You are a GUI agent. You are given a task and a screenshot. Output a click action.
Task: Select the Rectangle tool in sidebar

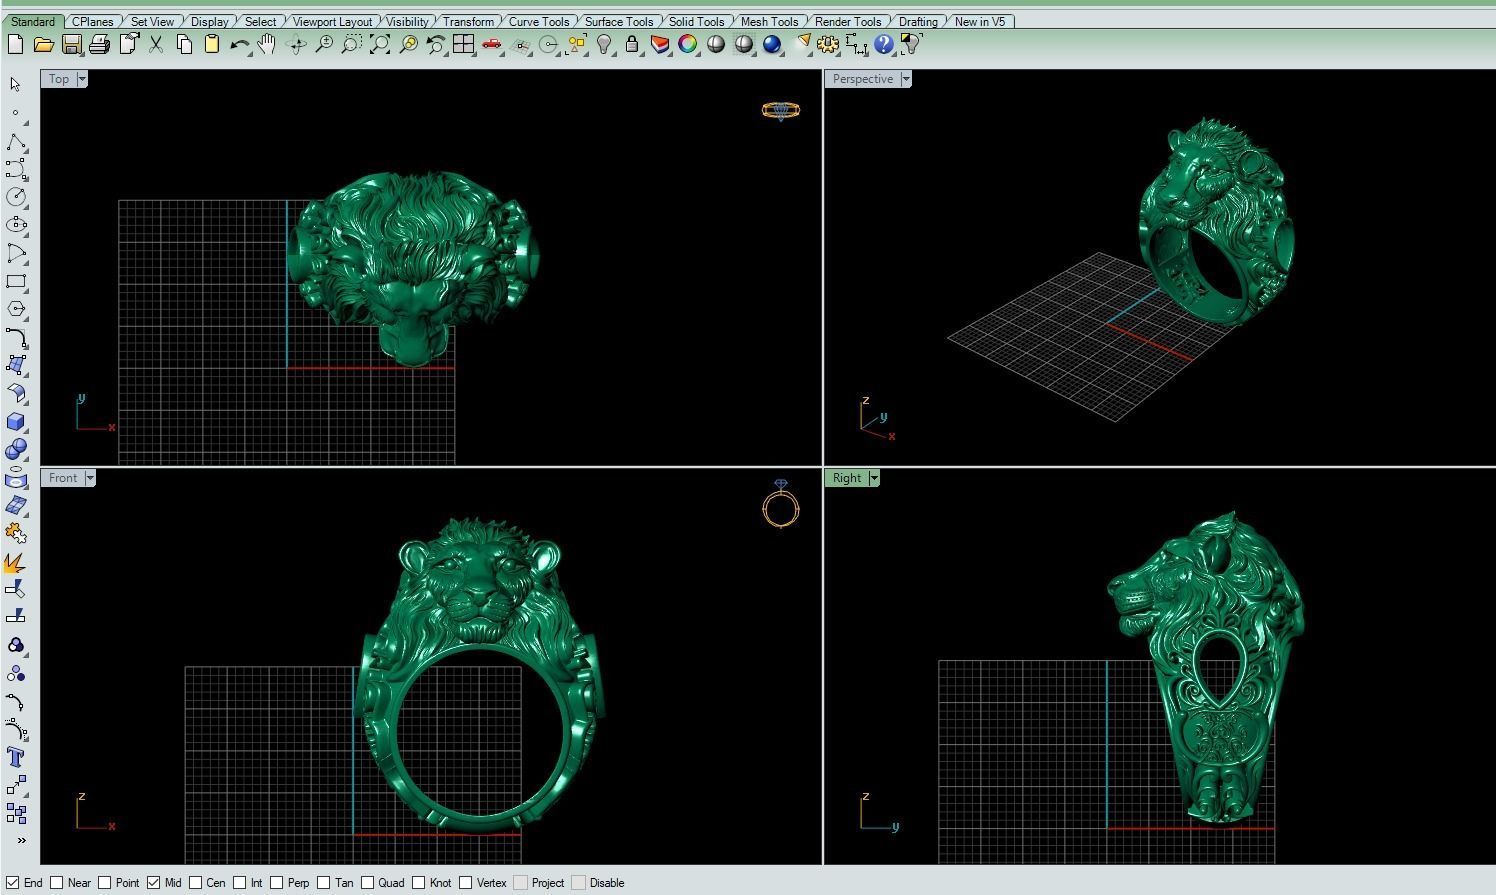16,282
